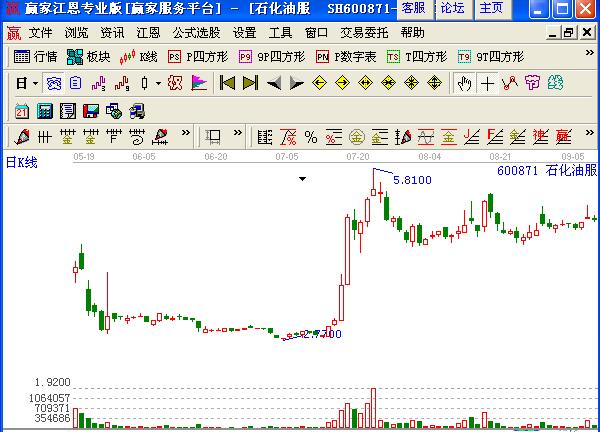Click the 客服 button in title bar

[x=413, y=8]
